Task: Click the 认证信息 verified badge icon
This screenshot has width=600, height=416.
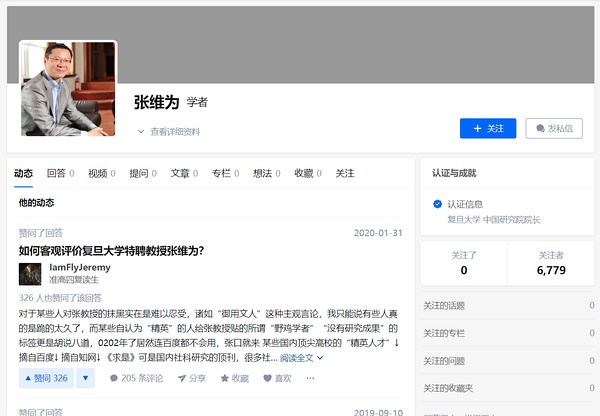Action: pos(437,204)
